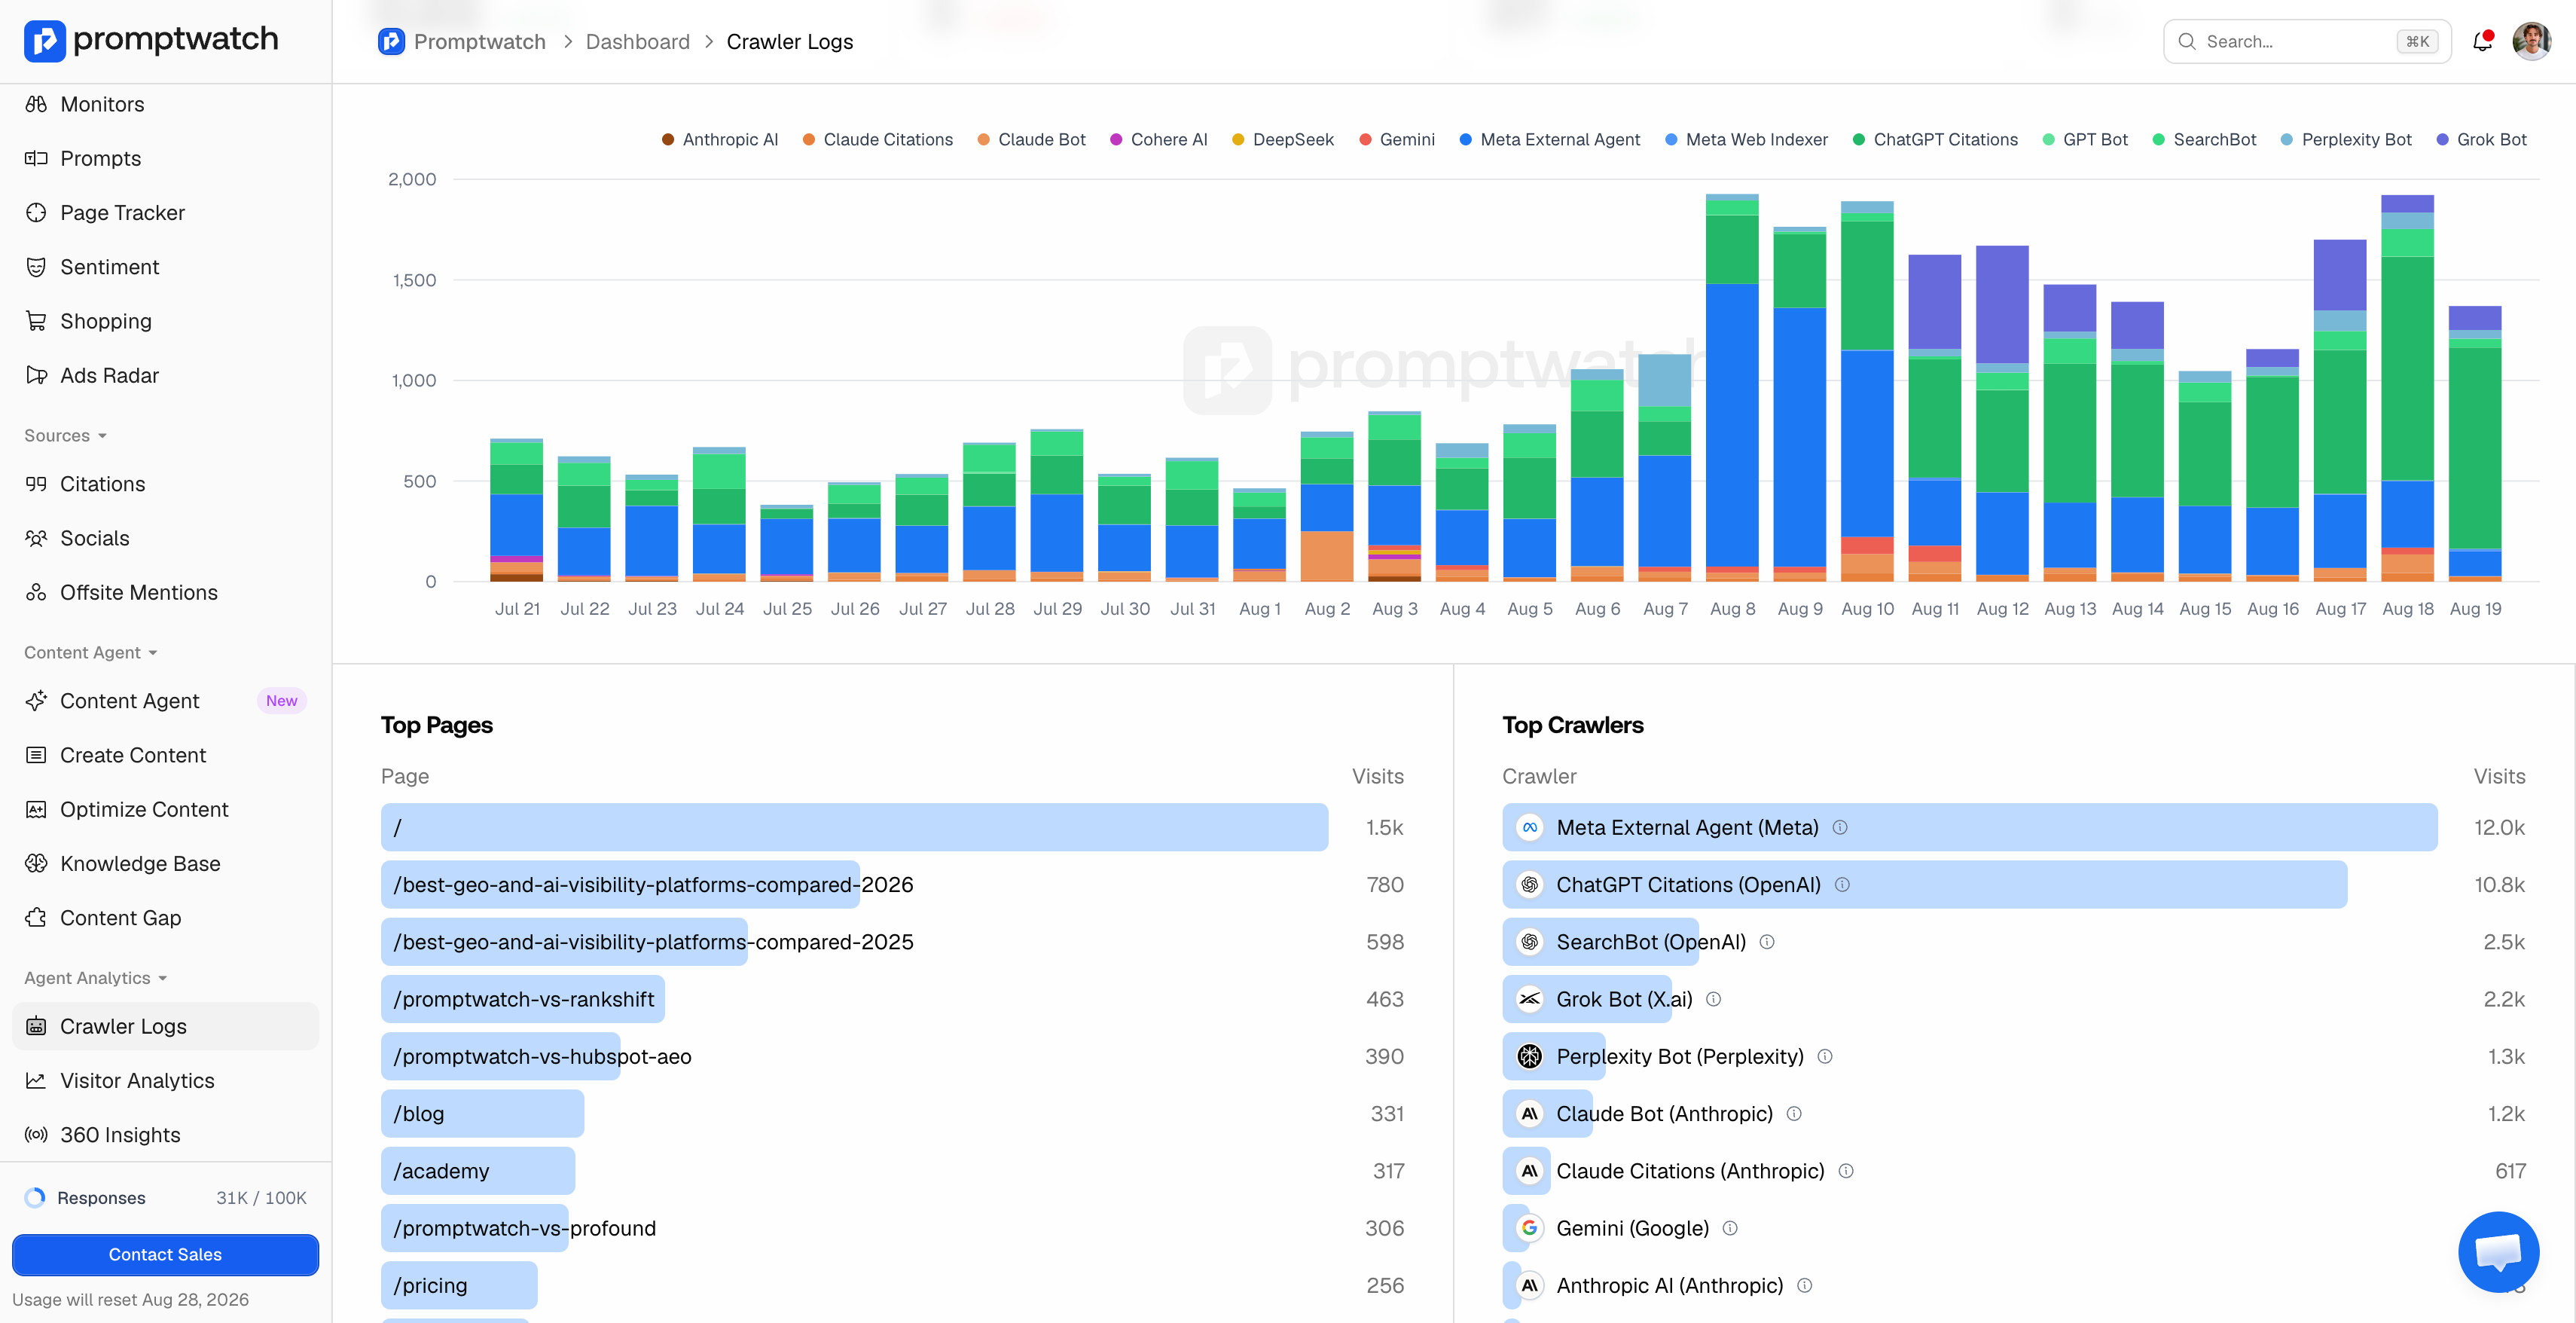The width and height of the screenshot is (2576, 1323).
Task: Click the Visitor Analytics chart icon
Action: point(36,1080)
